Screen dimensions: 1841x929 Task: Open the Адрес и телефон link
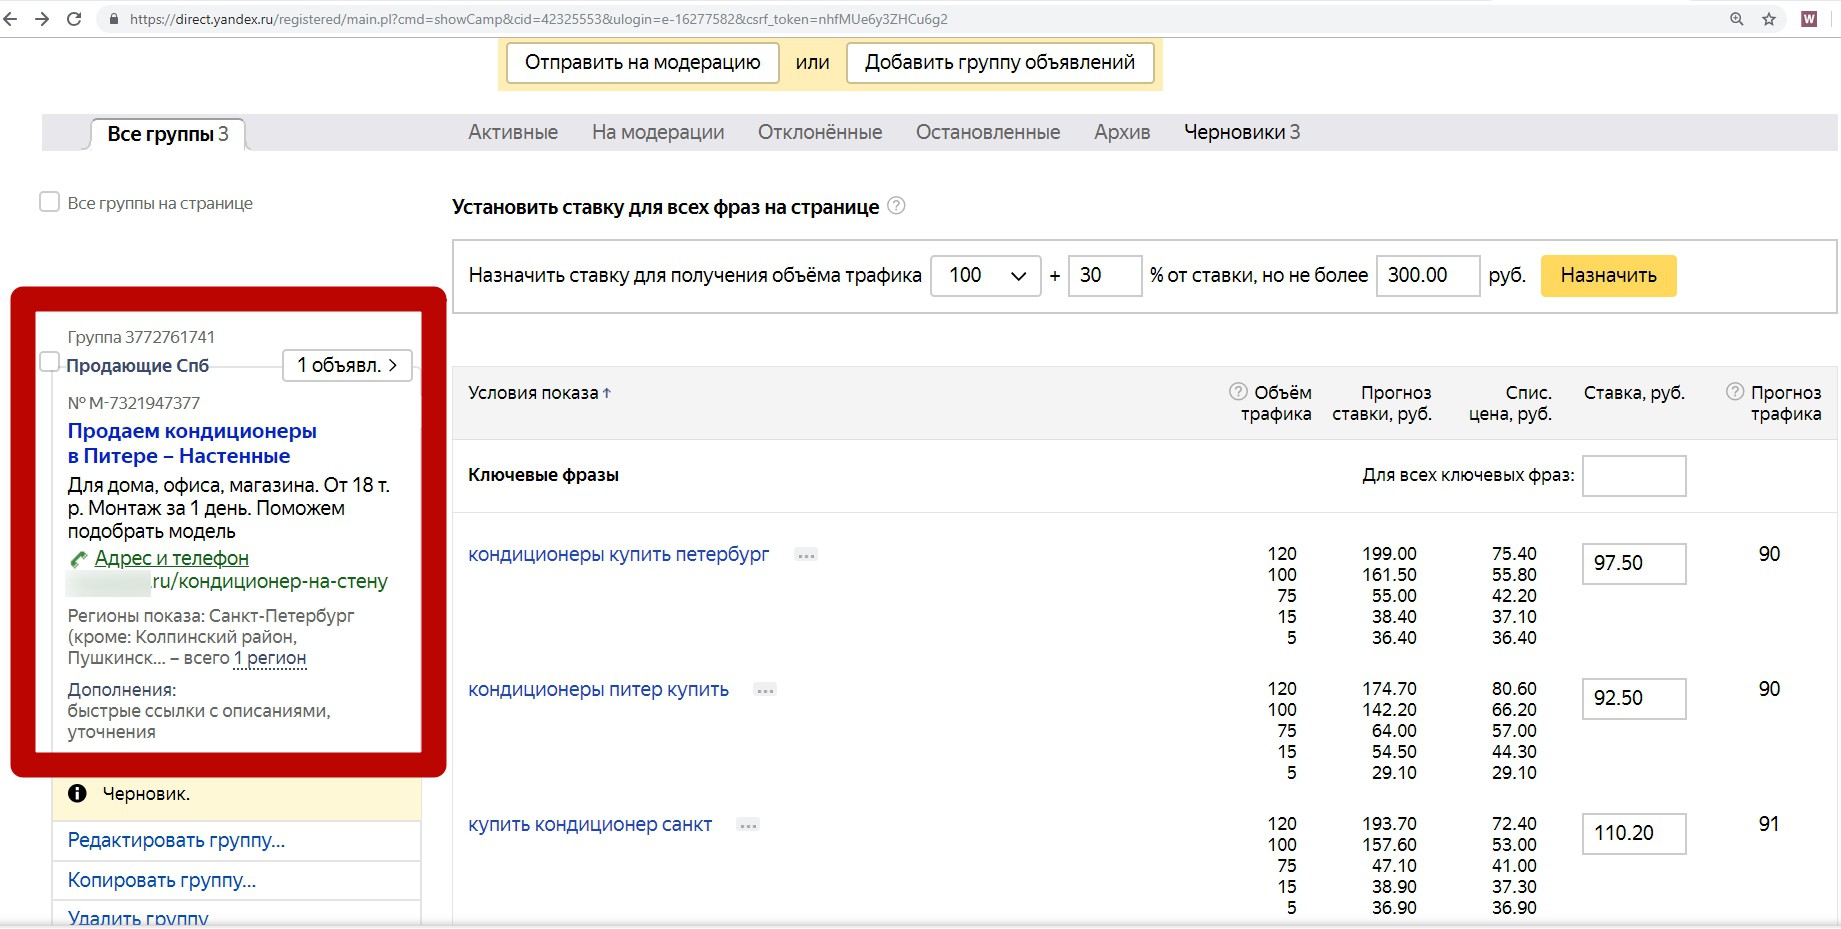click(172, 558)
